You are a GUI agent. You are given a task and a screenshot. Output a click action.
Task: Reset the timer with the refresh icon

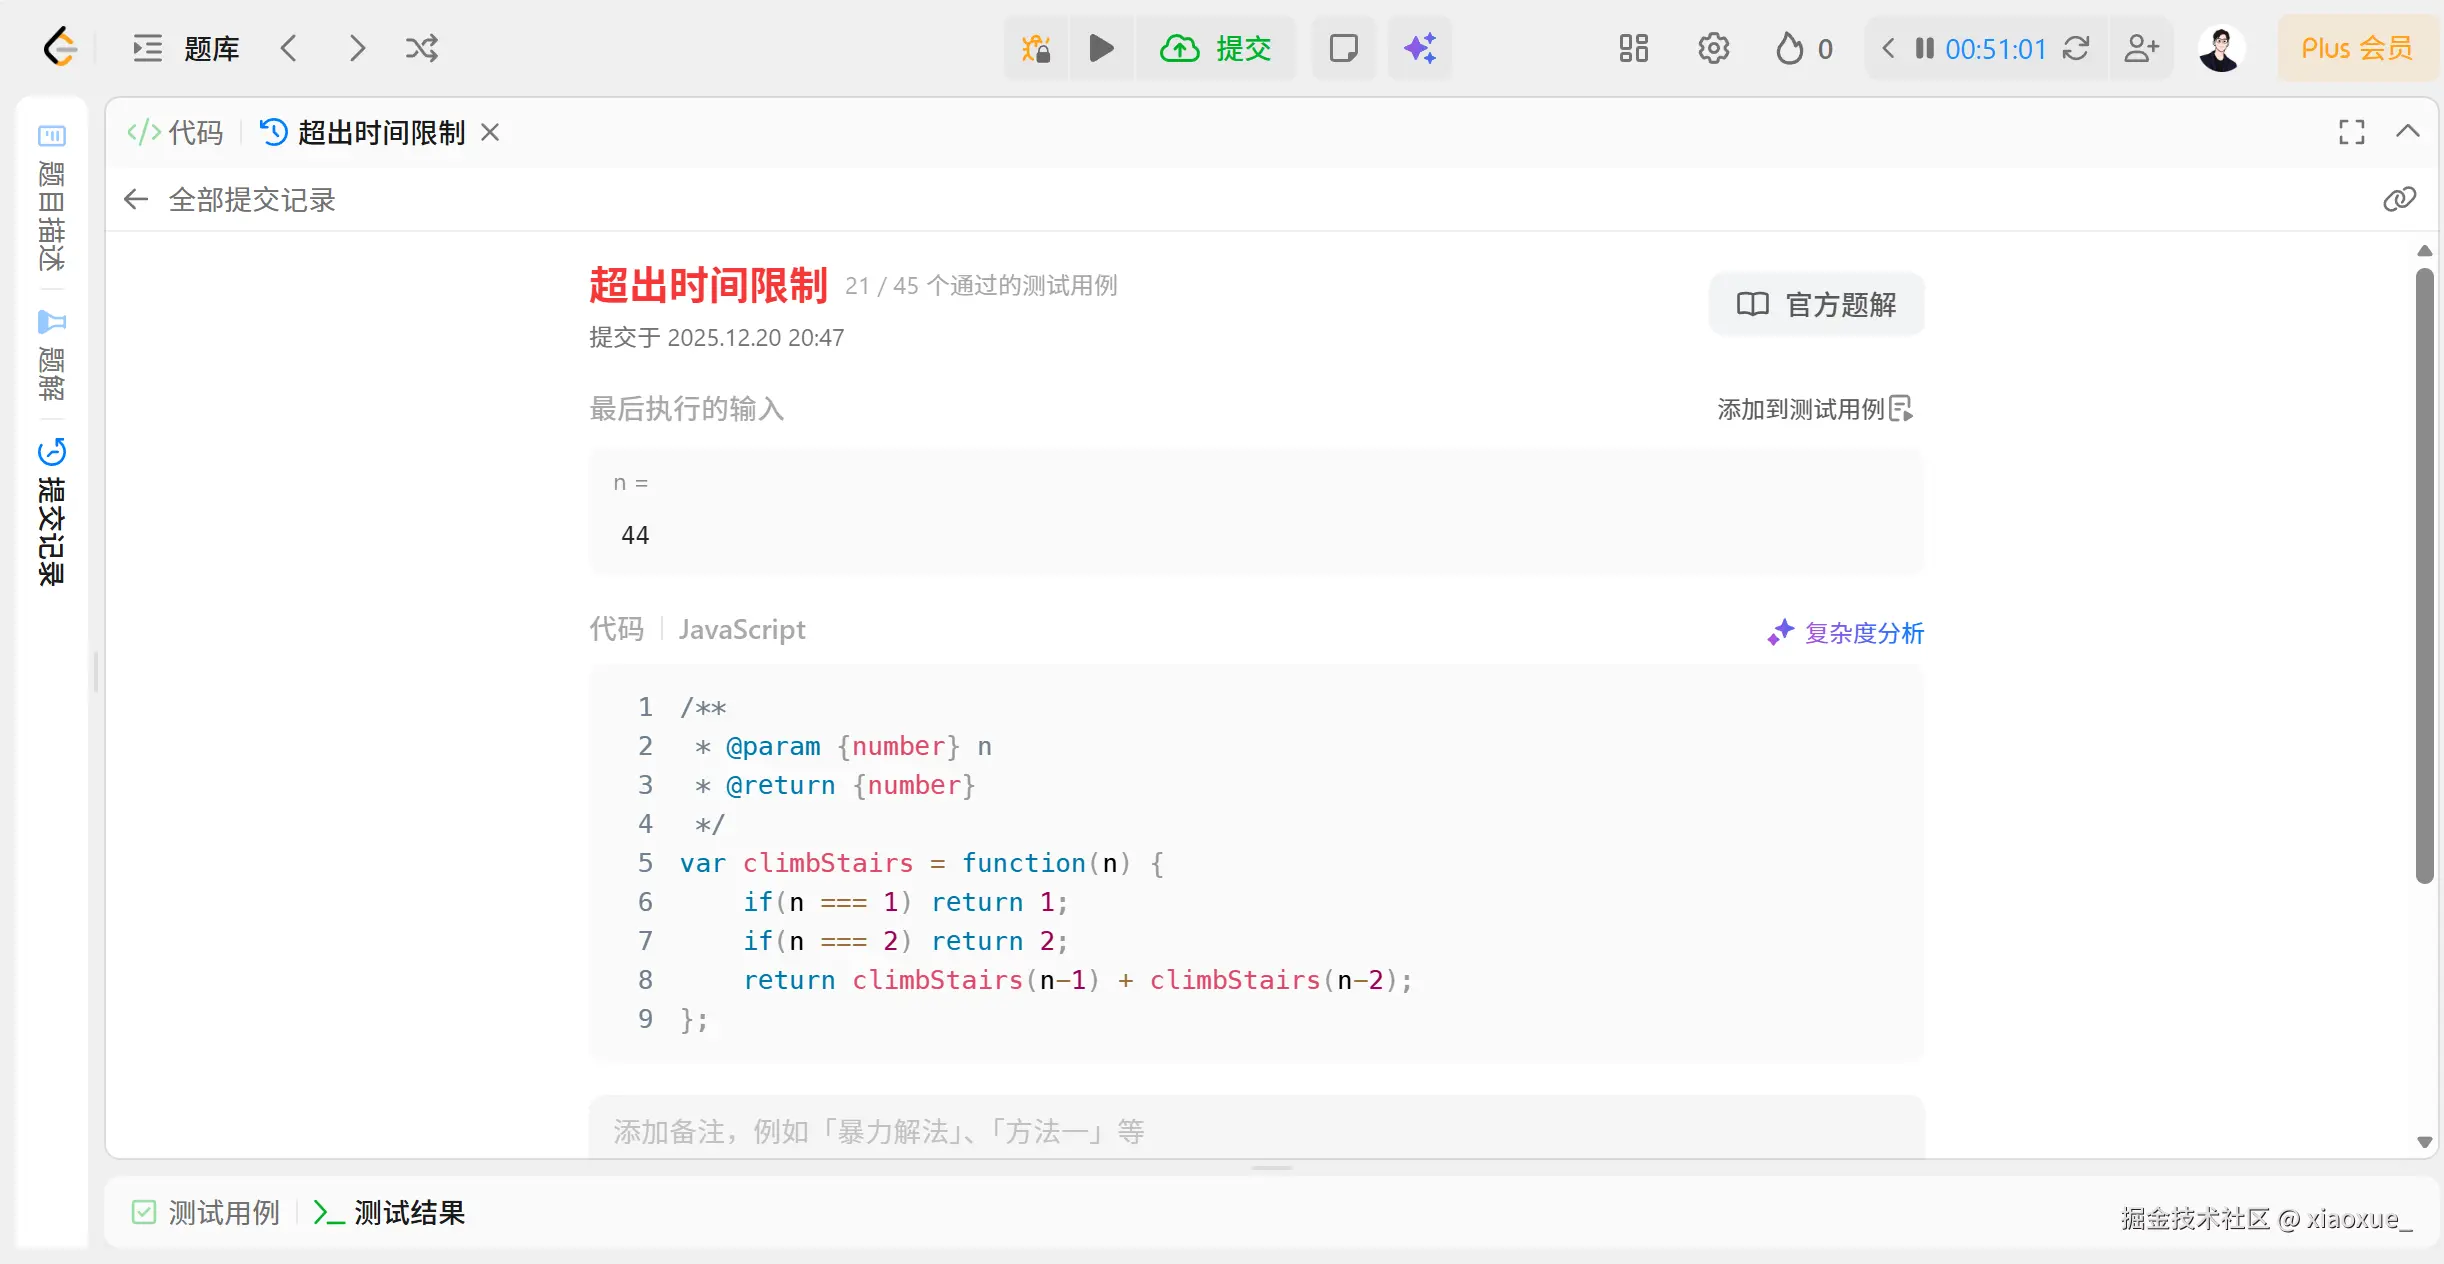coord(2077,47)
